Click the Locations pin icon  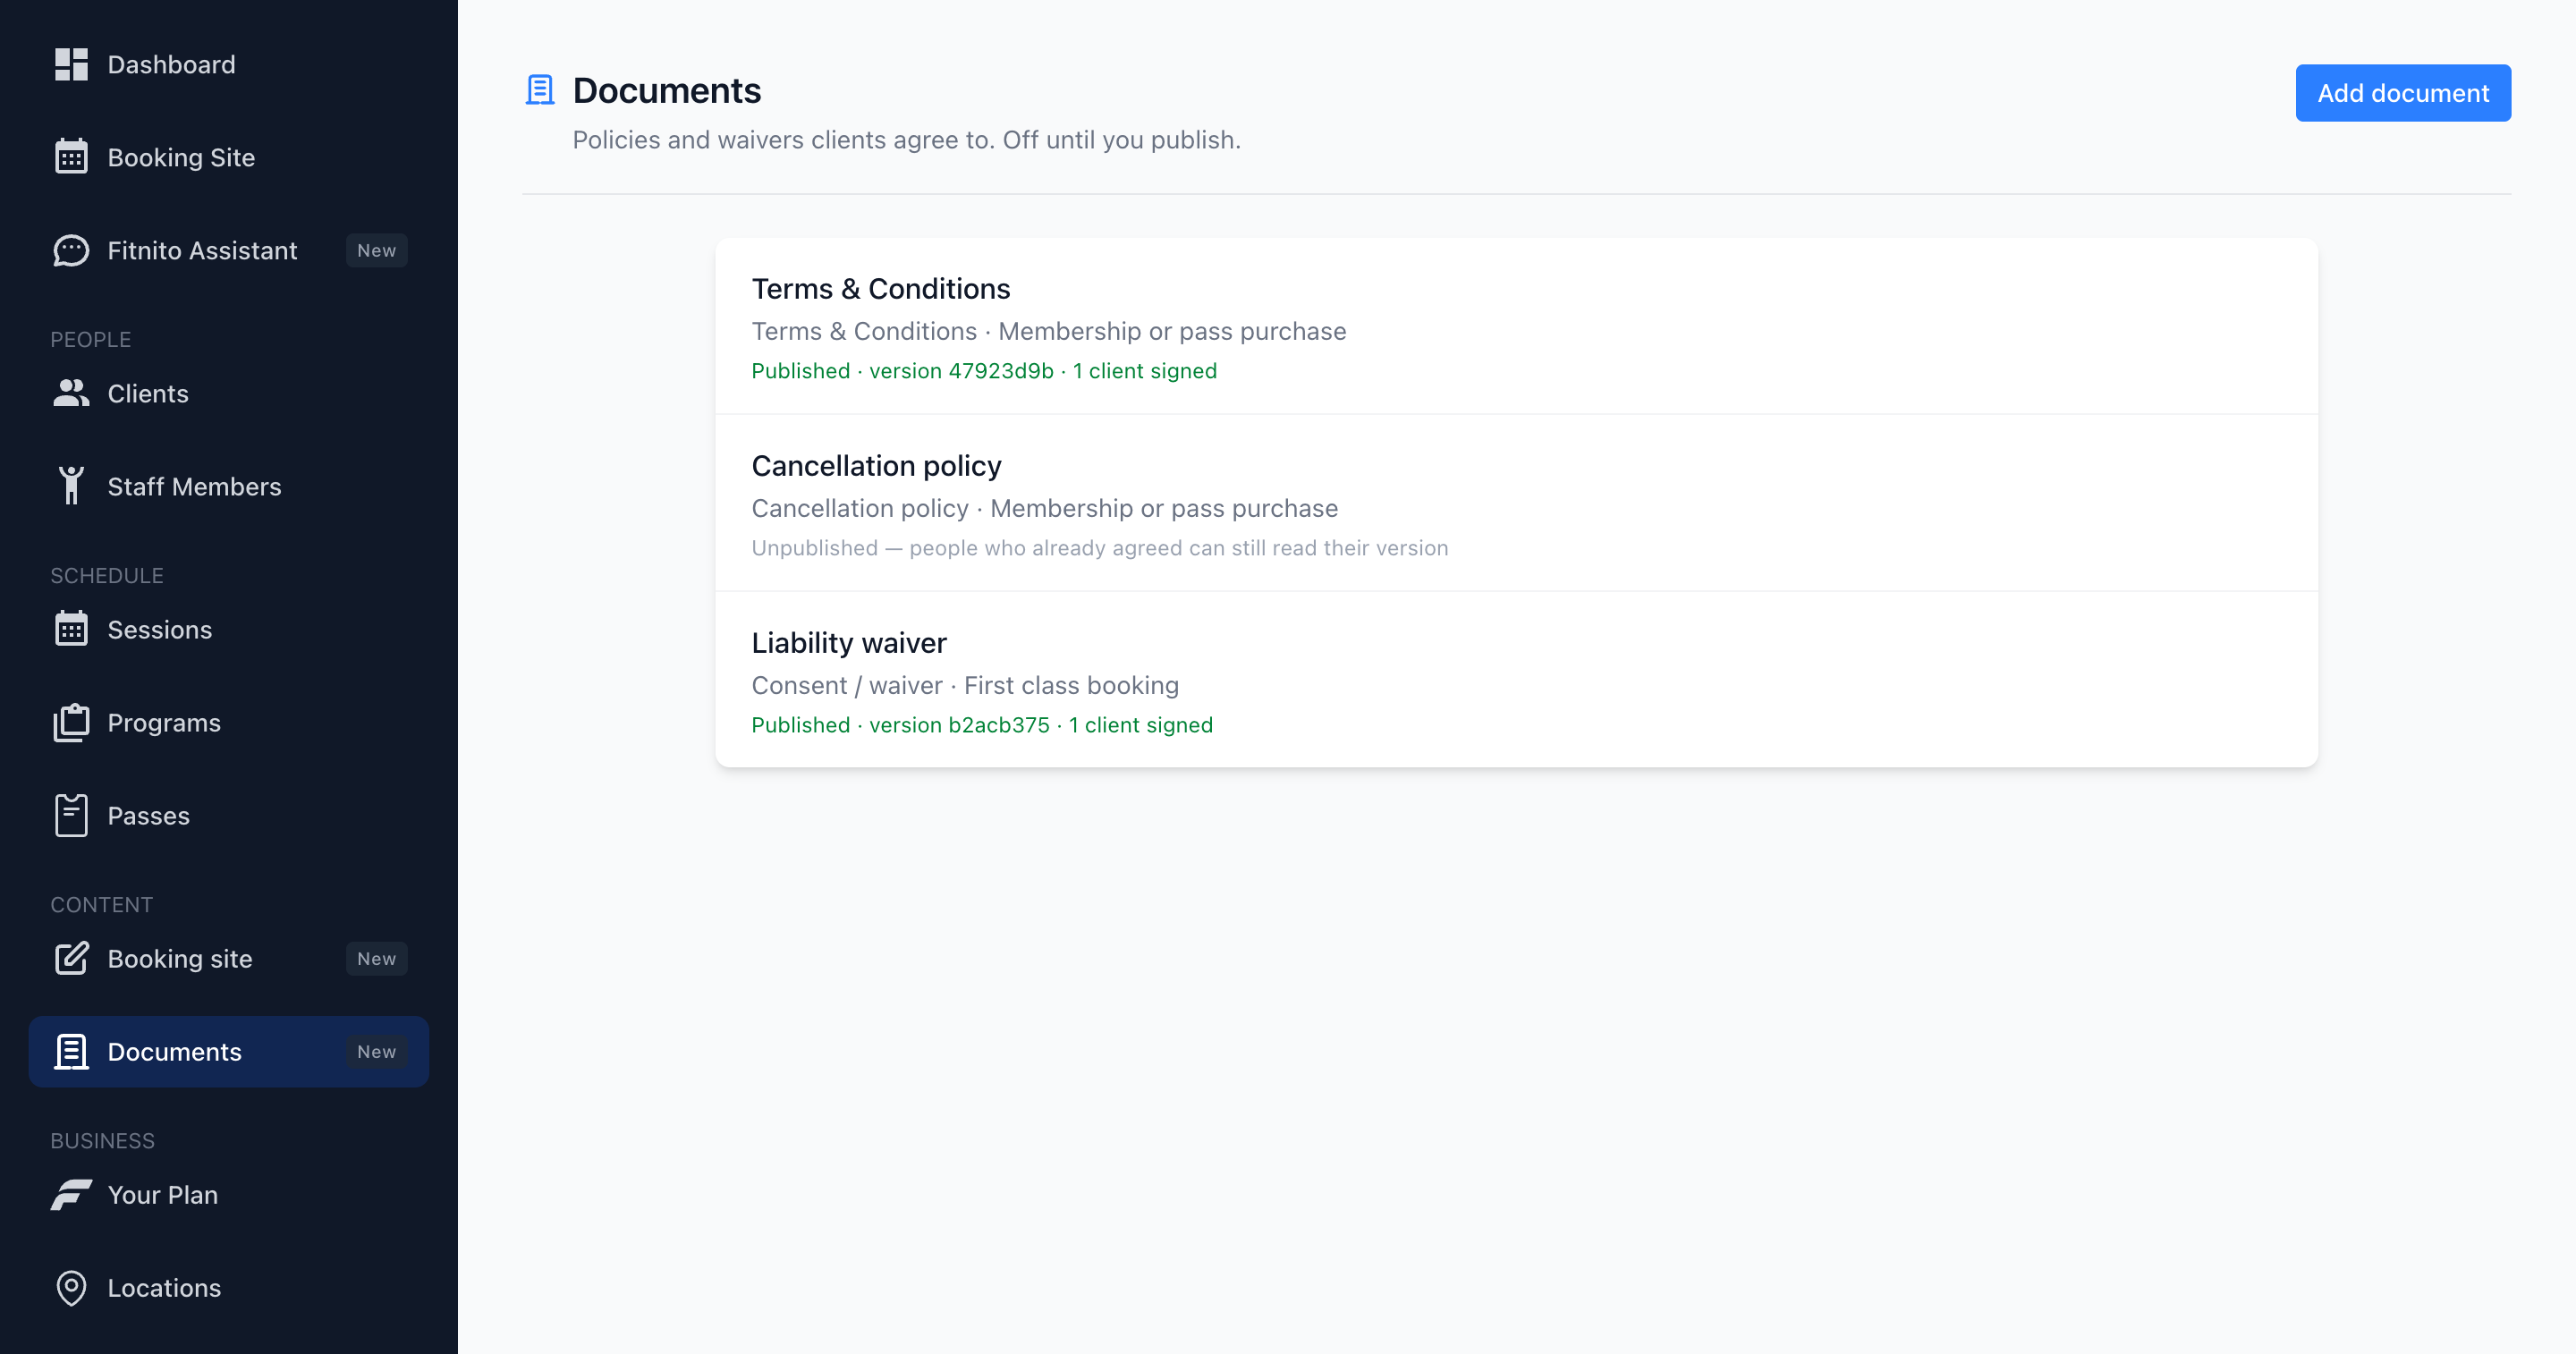71,1288
